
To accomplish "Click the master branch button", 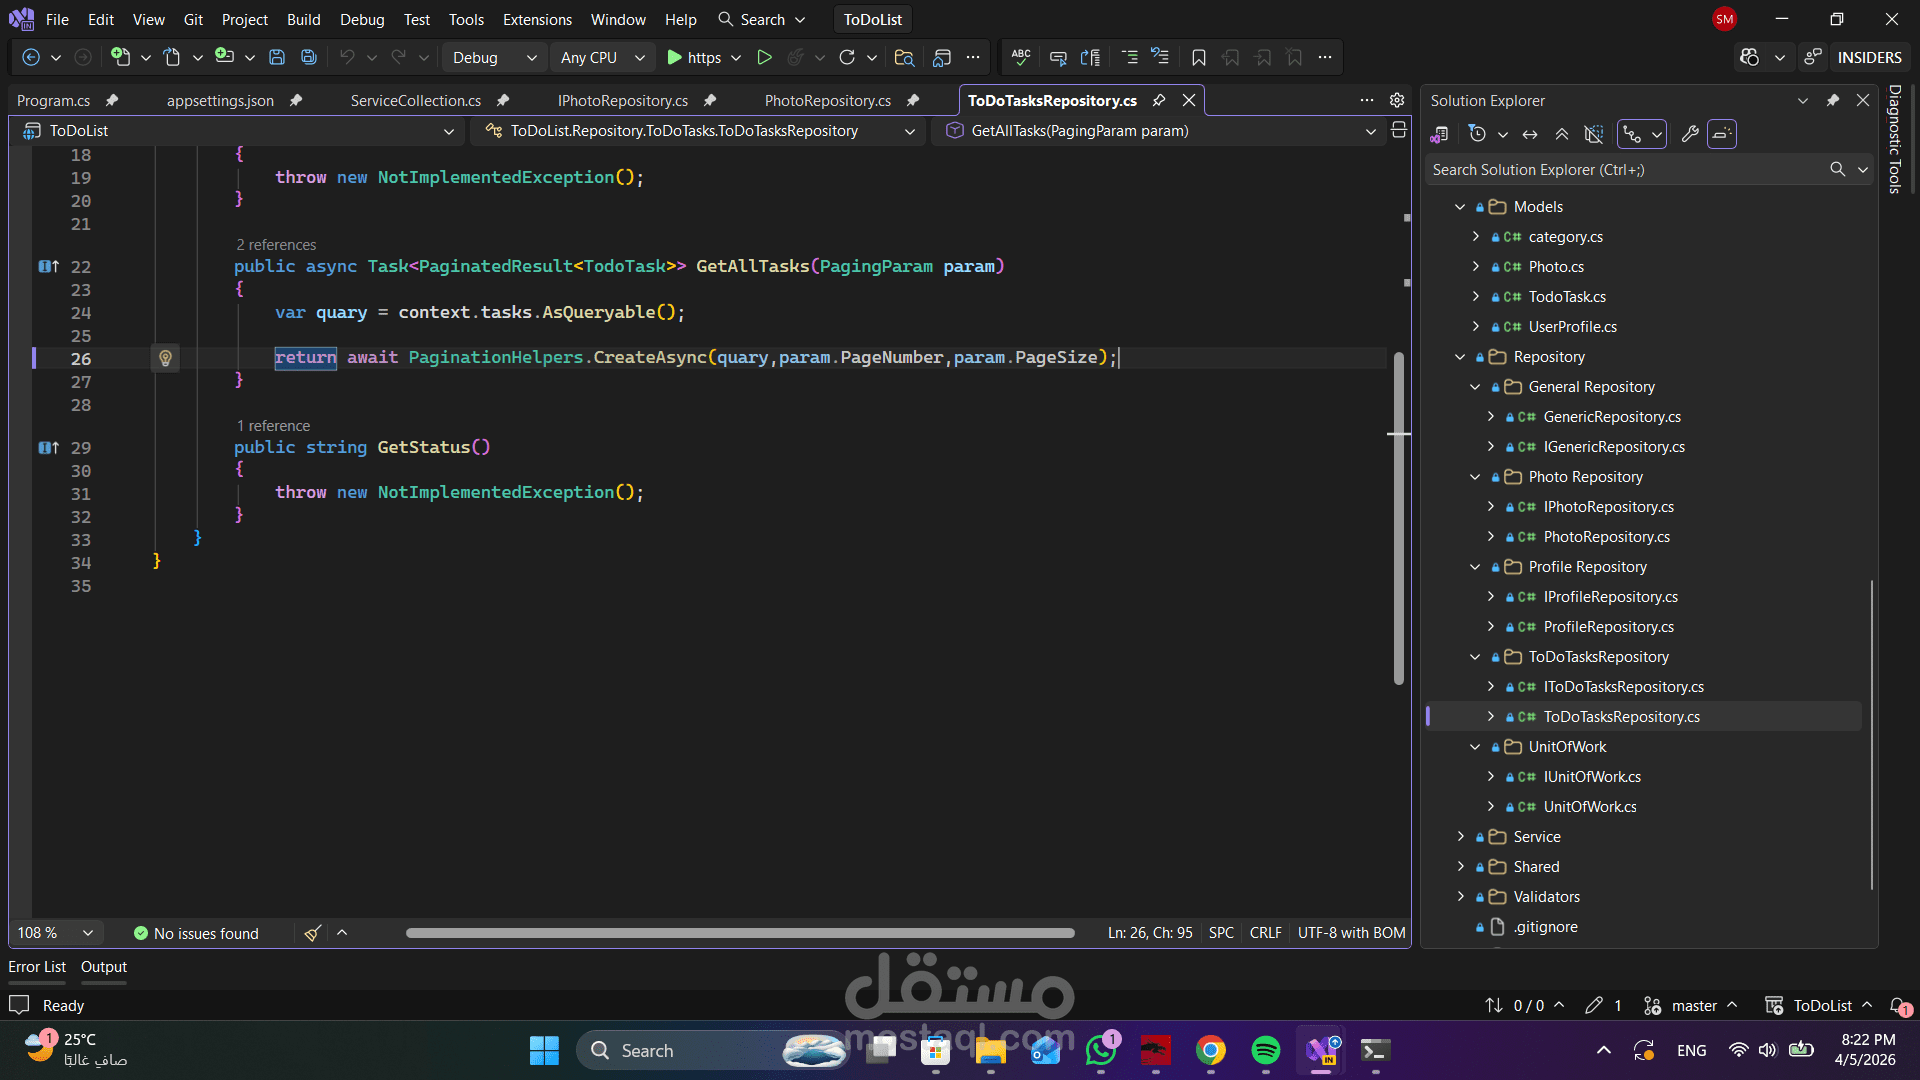I will click(x=1693, y=1006).
